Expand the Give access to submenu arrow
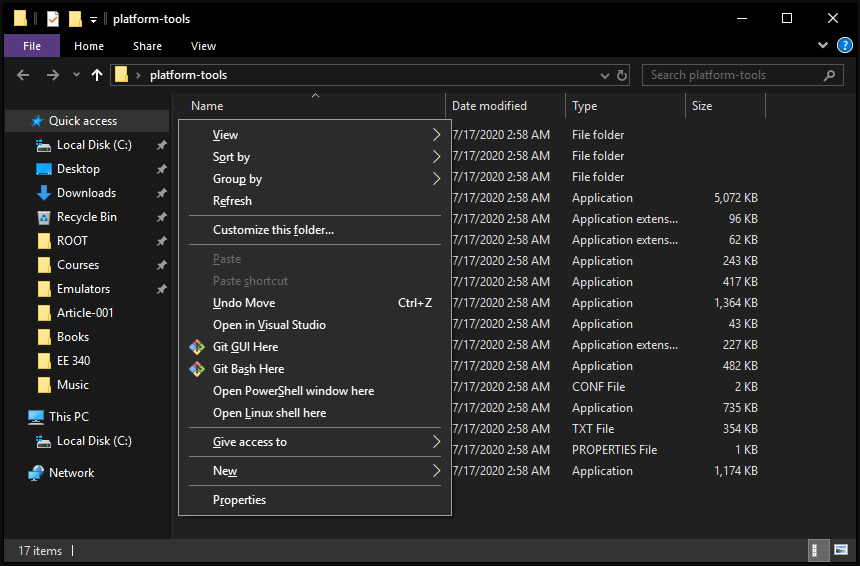860x566 pixels. (437, 442)
